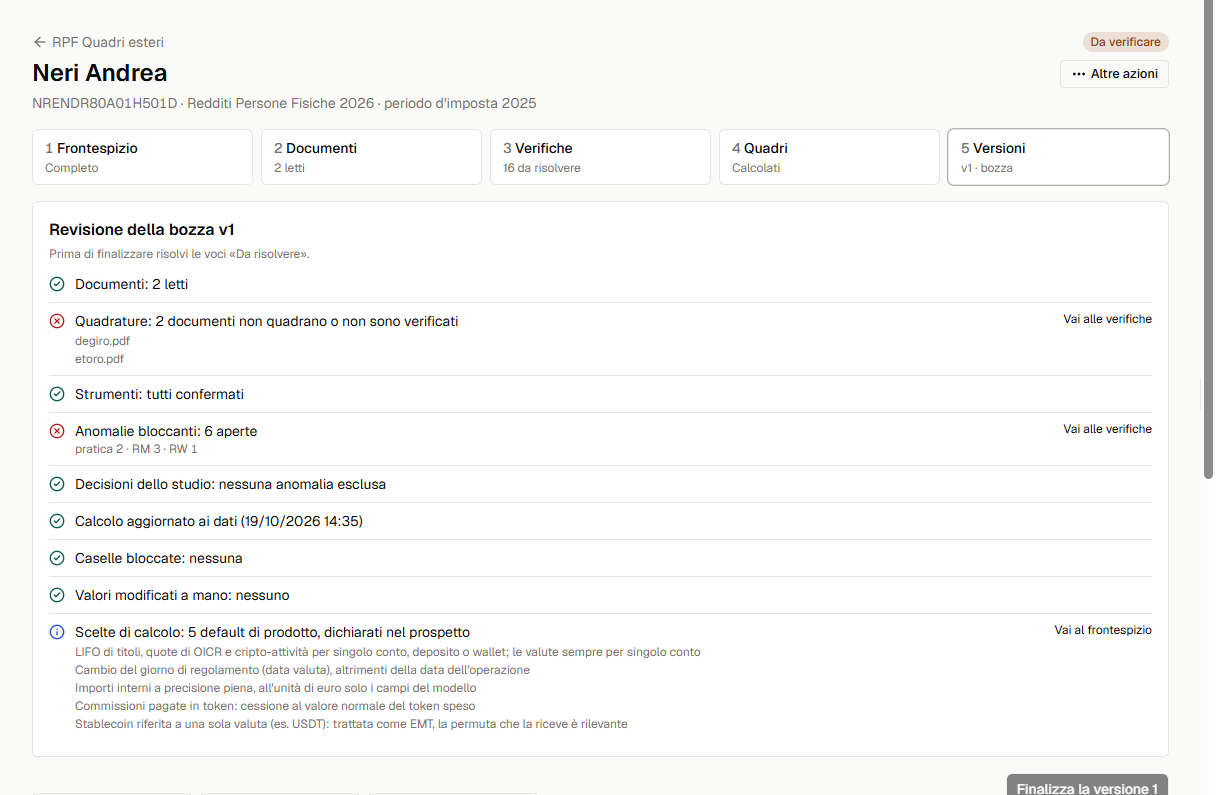Click Finalizza la versione 1 button
The image size is (1216, 795).
click(1087, 785)
